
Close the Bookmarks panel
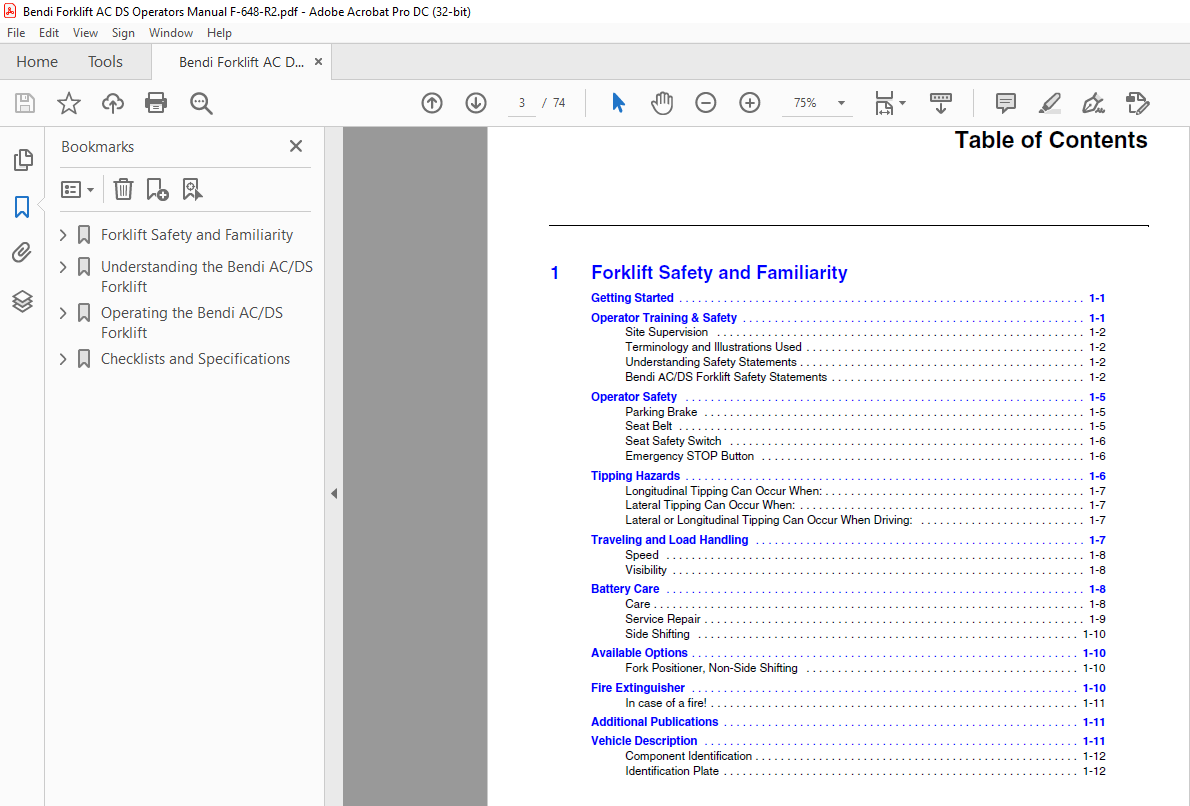coord(296,146)
